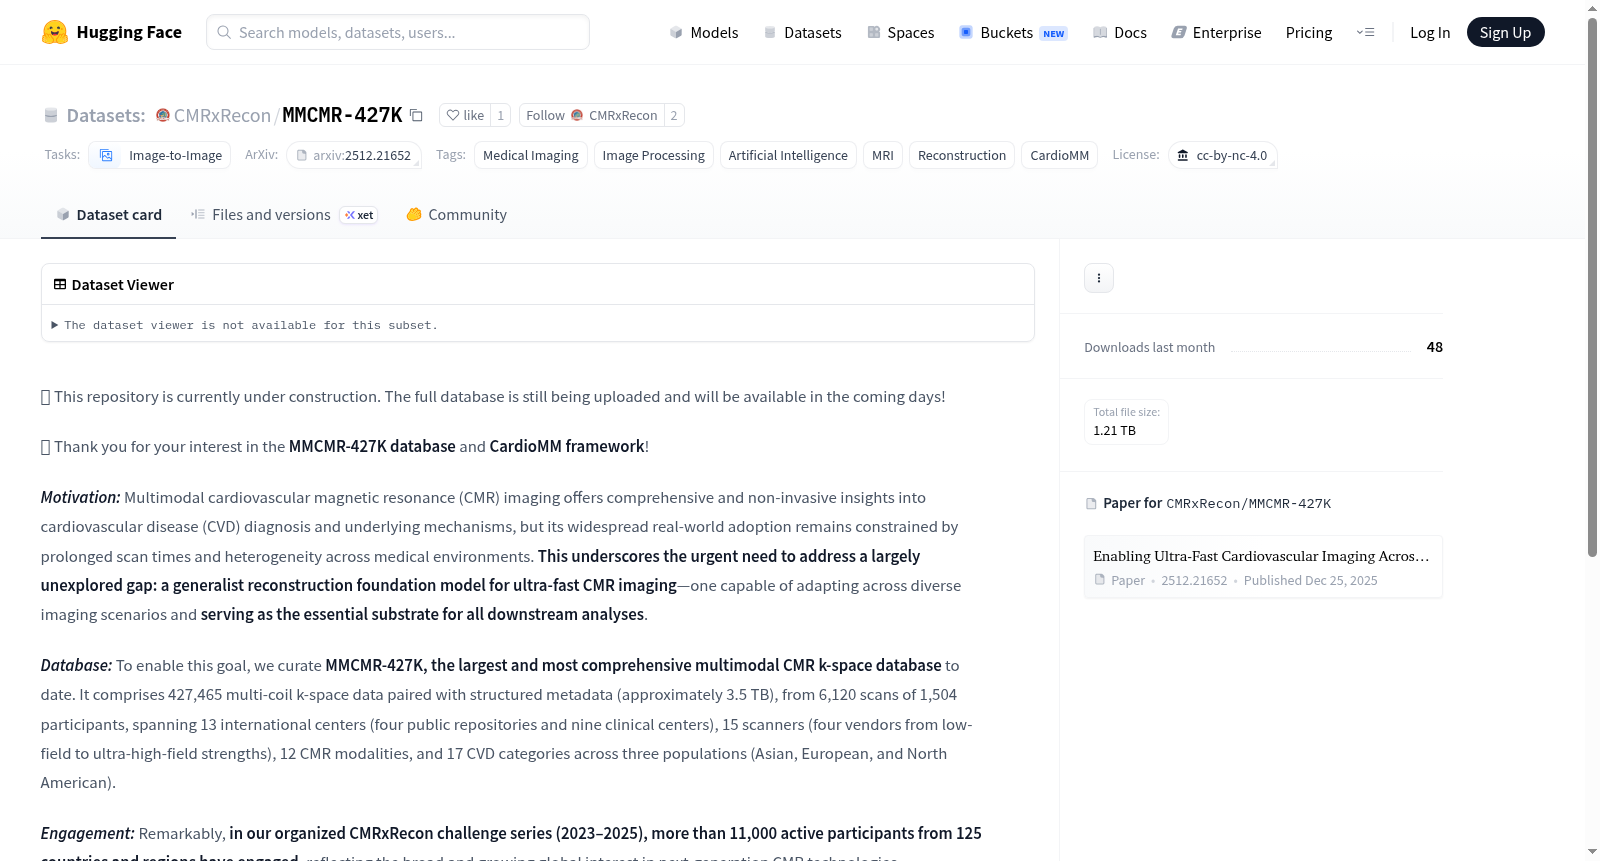Click the small document icon in paper card
Image resolution: width=1600 pixels, height=861 pixels.
click(x=1100, y=580)
